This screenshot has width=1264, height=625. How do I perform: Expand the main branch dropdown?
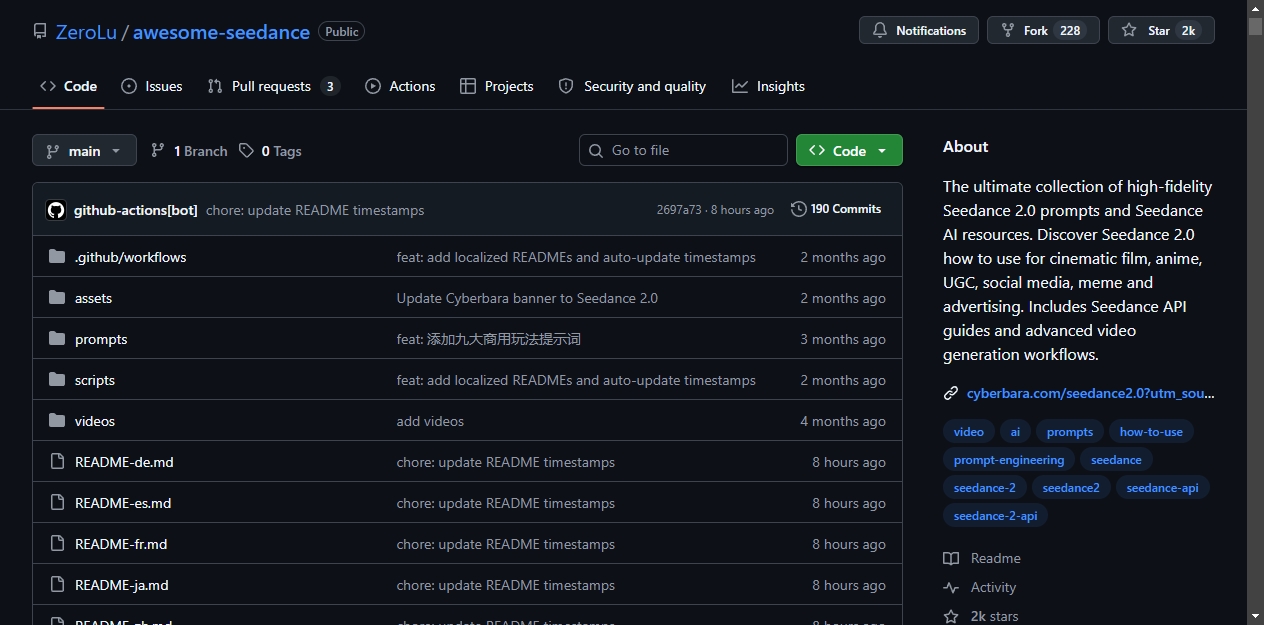tap(84, 150)
